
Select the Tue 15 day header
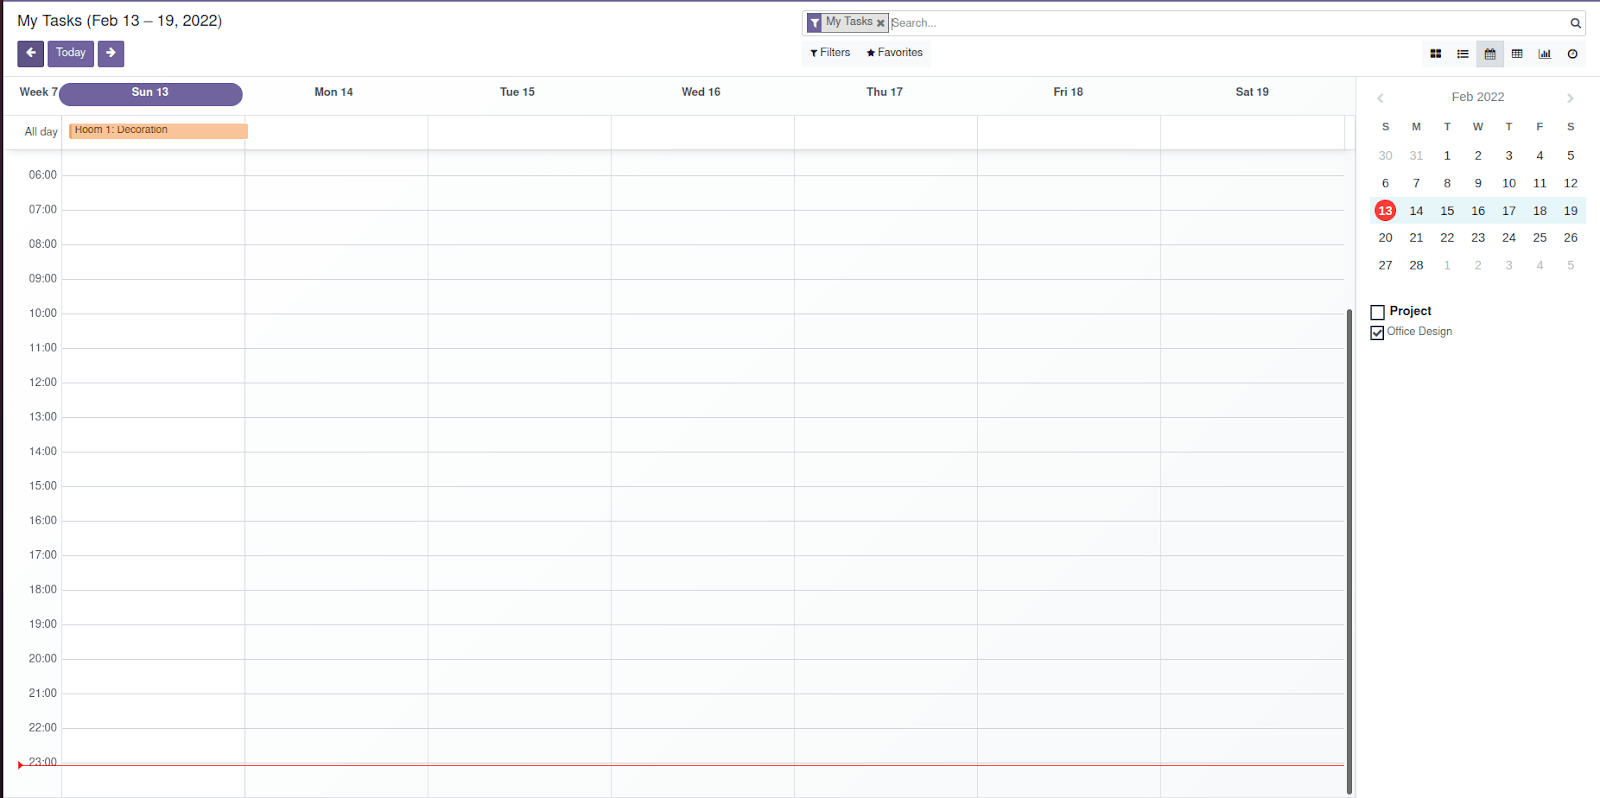pos(517,92)
